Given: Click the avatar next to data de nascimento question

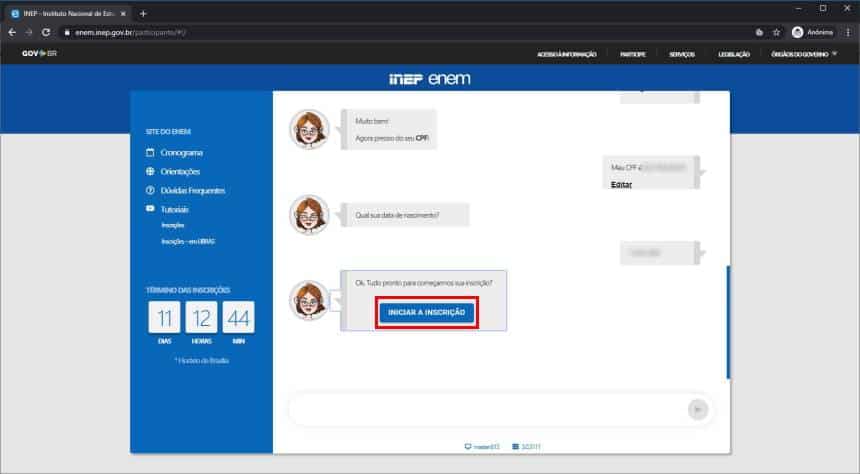Looking at the screenshot, I should coord(309,215).
